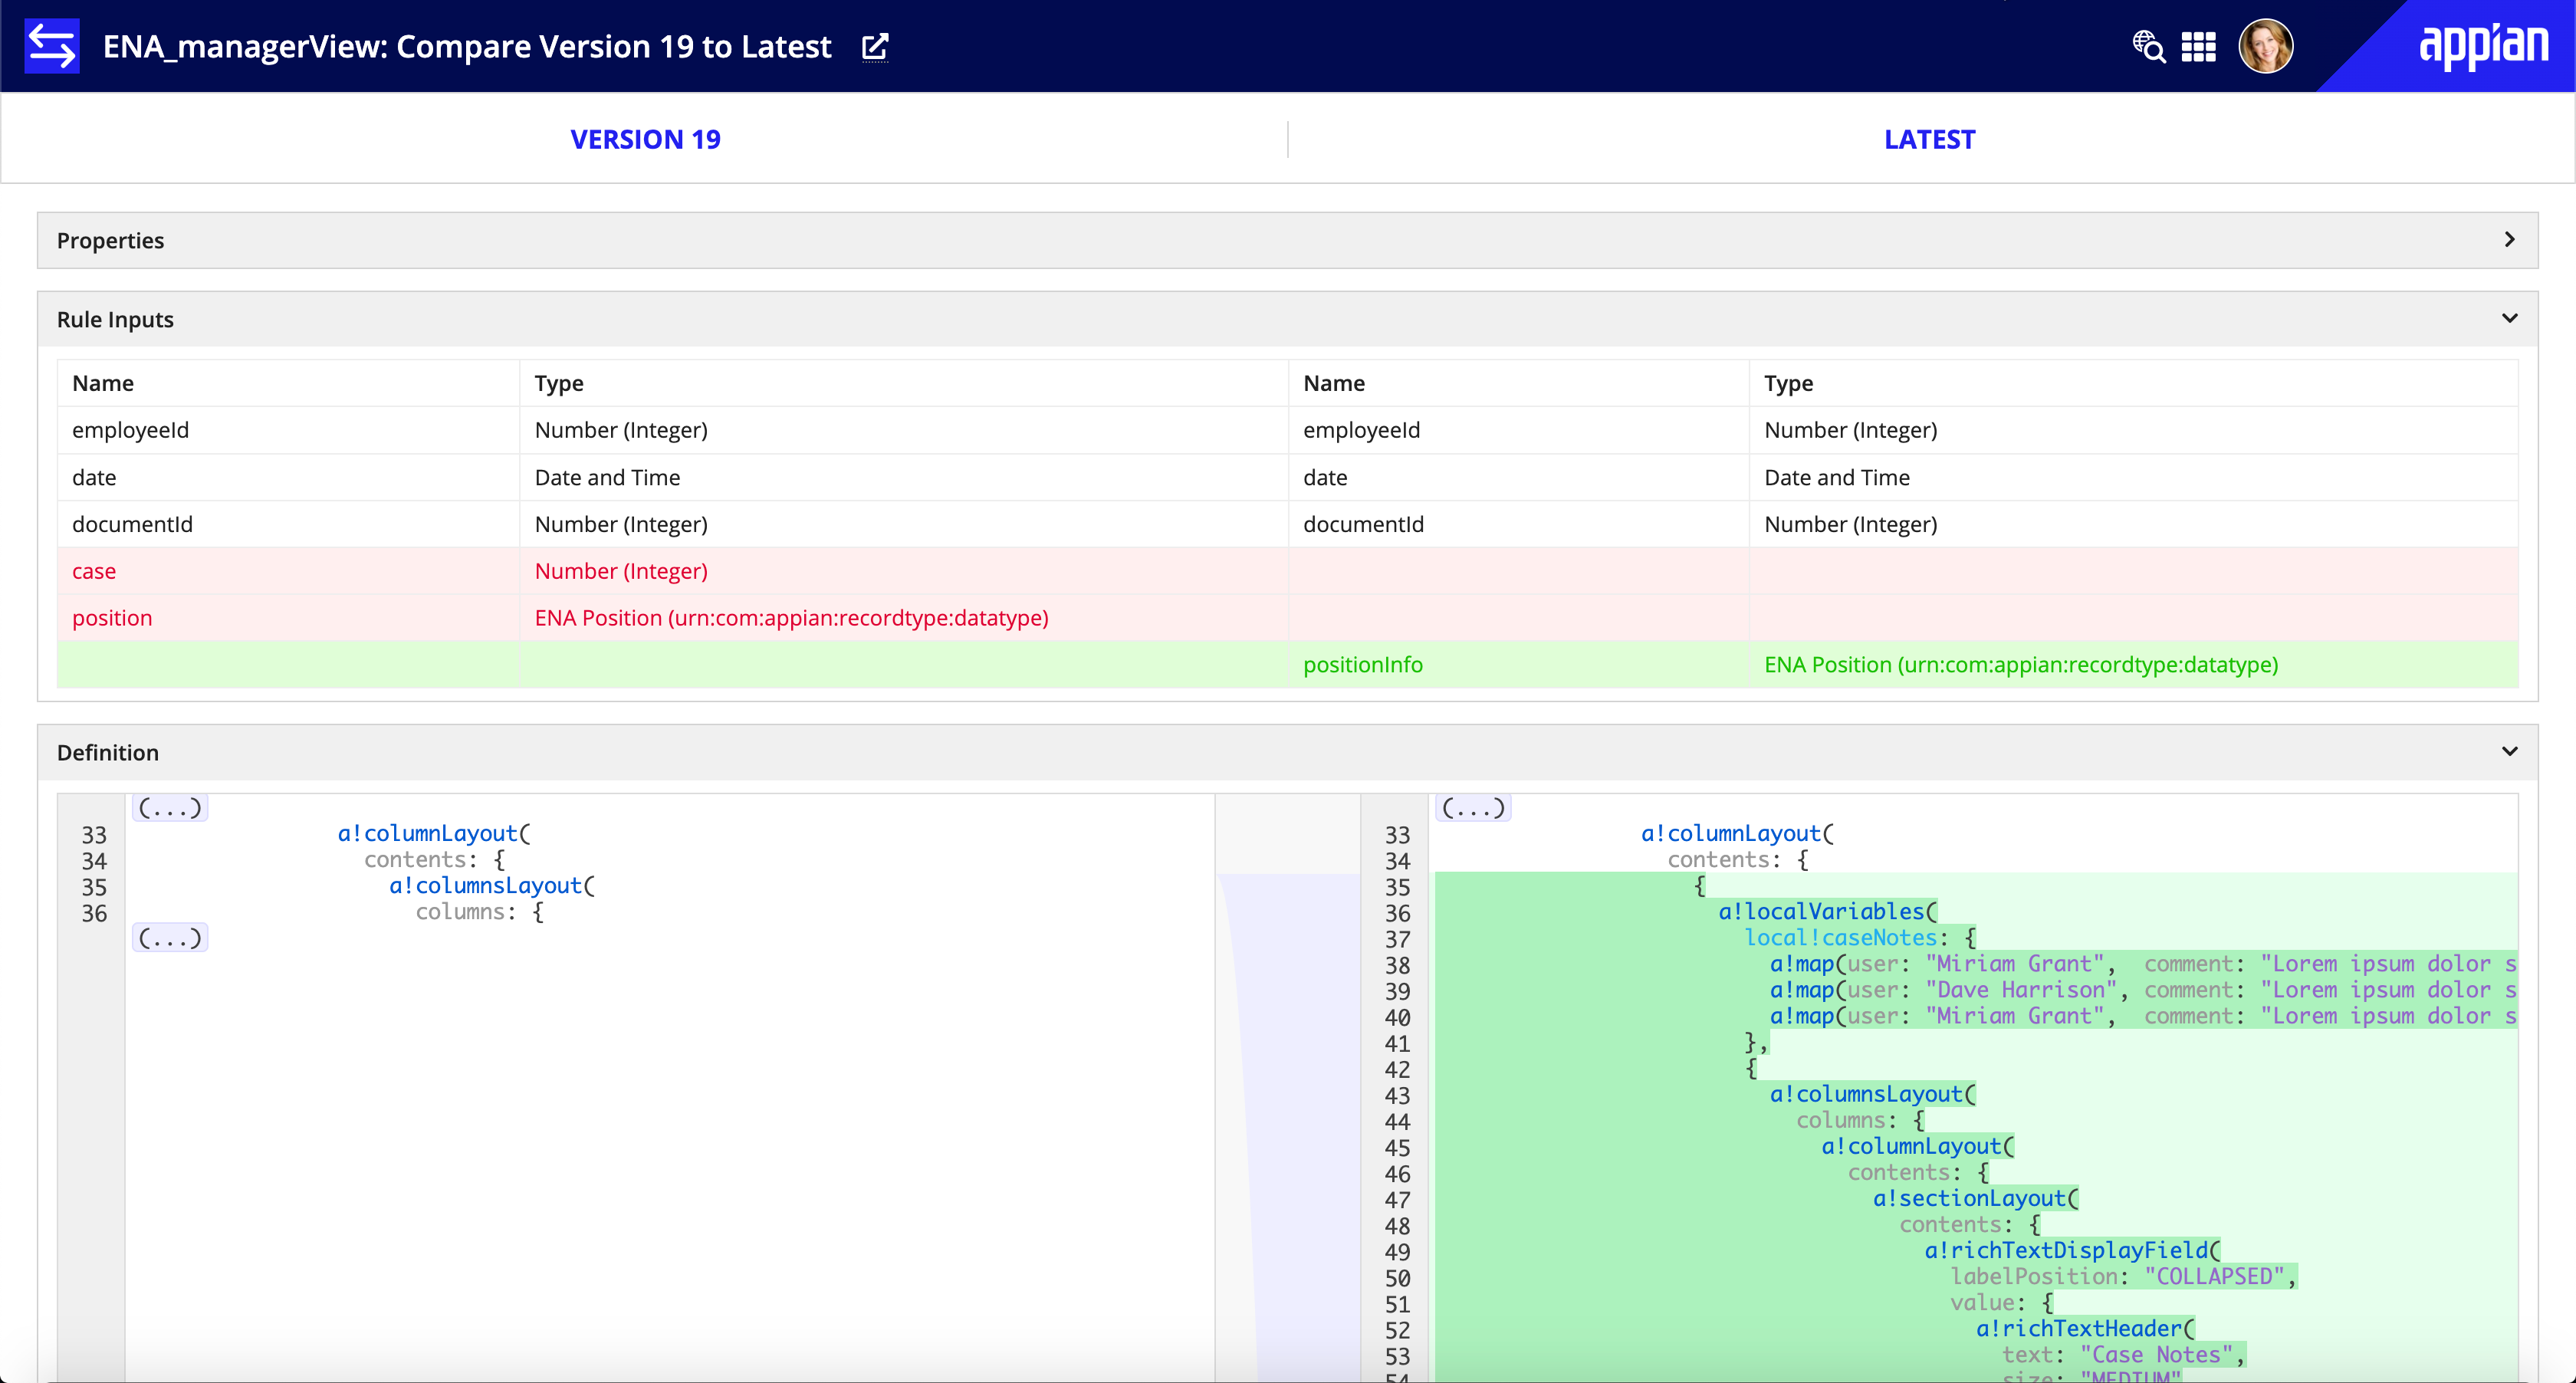Click the page title 'ENA_managerView: Compare Version 19 to Latest'
The height and width of the screenshot is (1383, 2576).
tap(467, 46)
